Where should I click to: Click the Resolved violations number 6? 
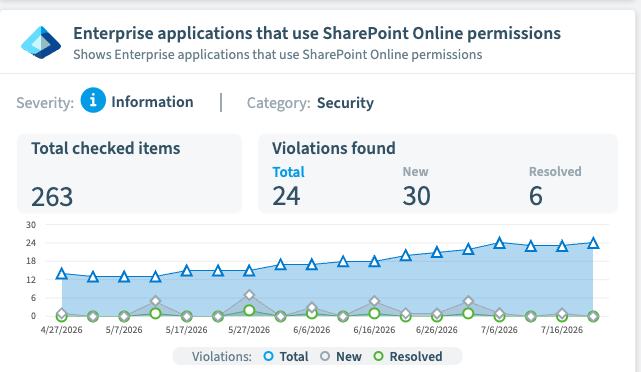coord(536,196)
